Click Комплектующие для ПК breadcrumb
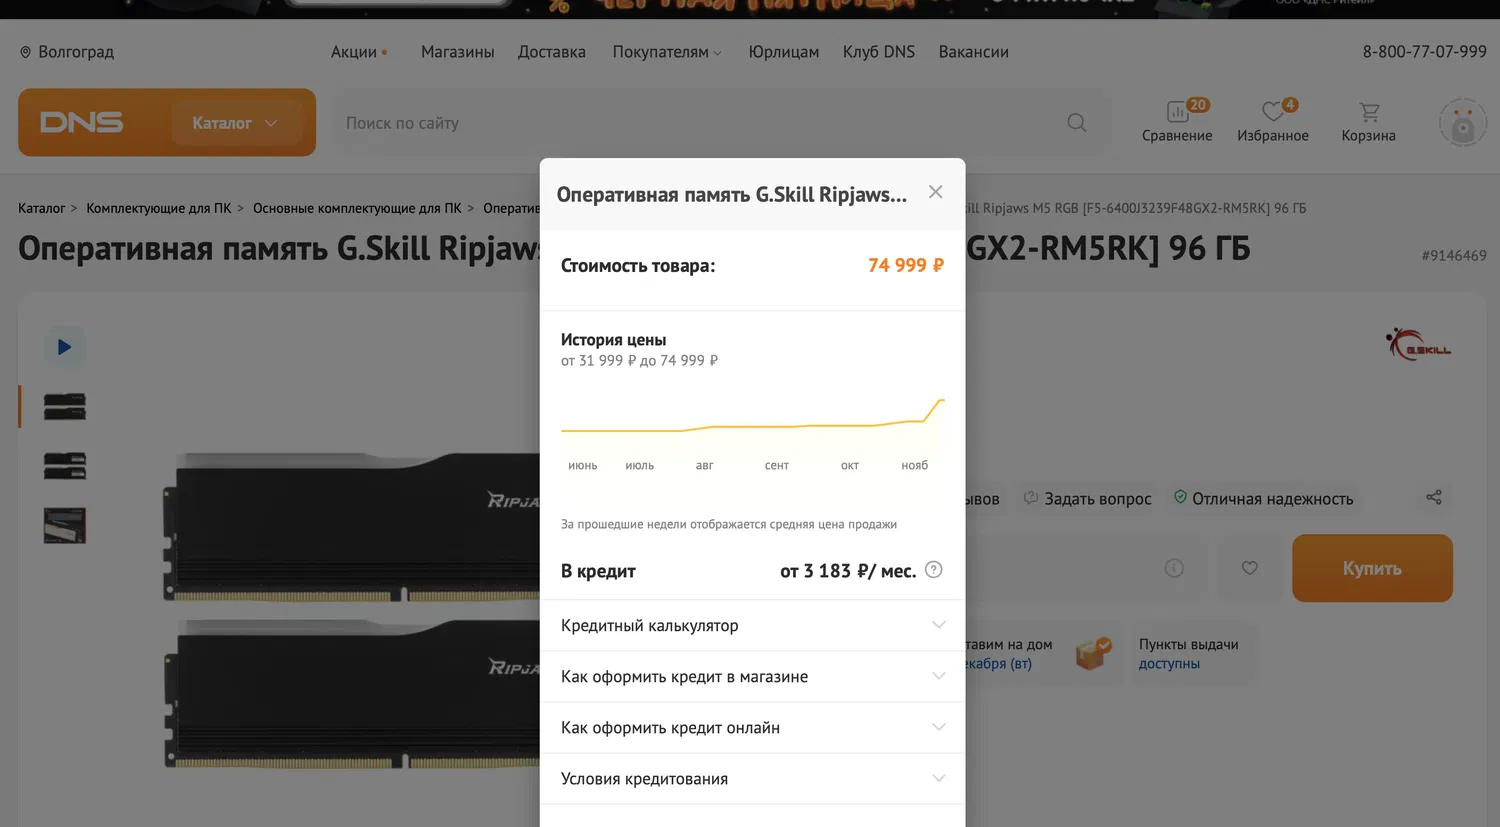 tap(158, 208)
